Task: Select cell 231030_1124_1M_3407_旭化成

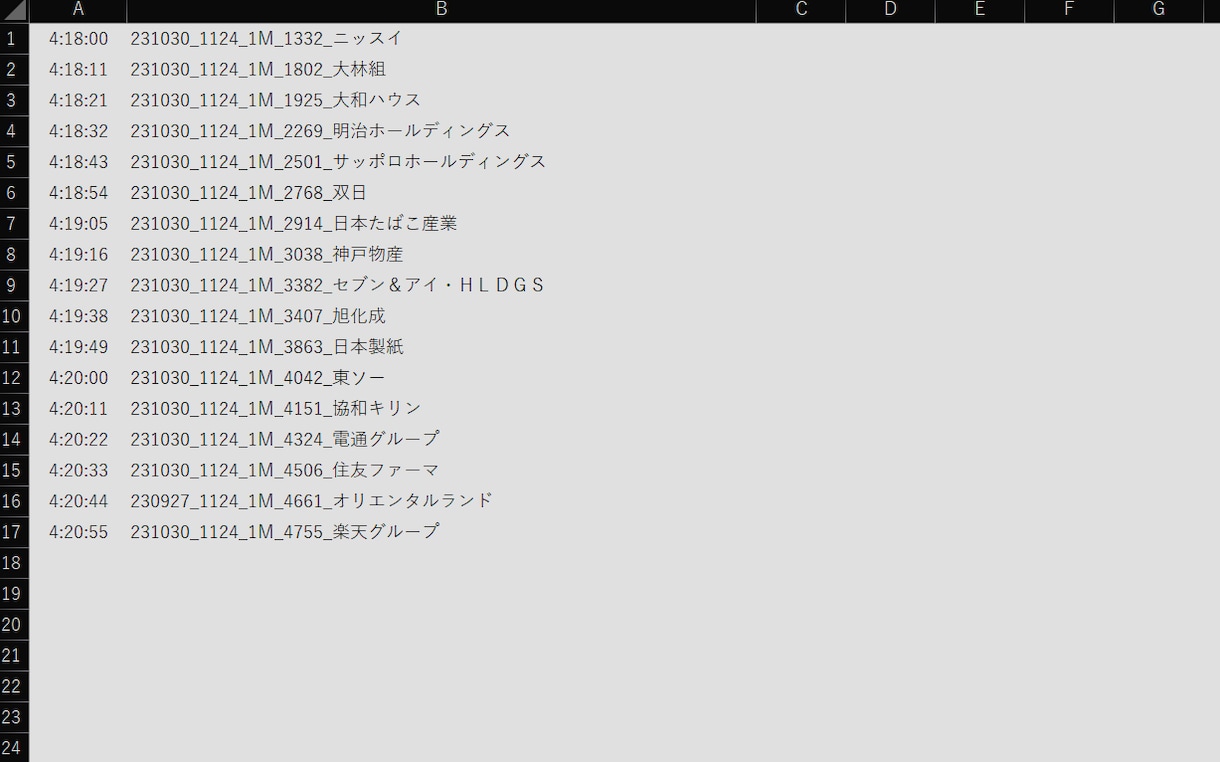Action: (x=442, y=316)
